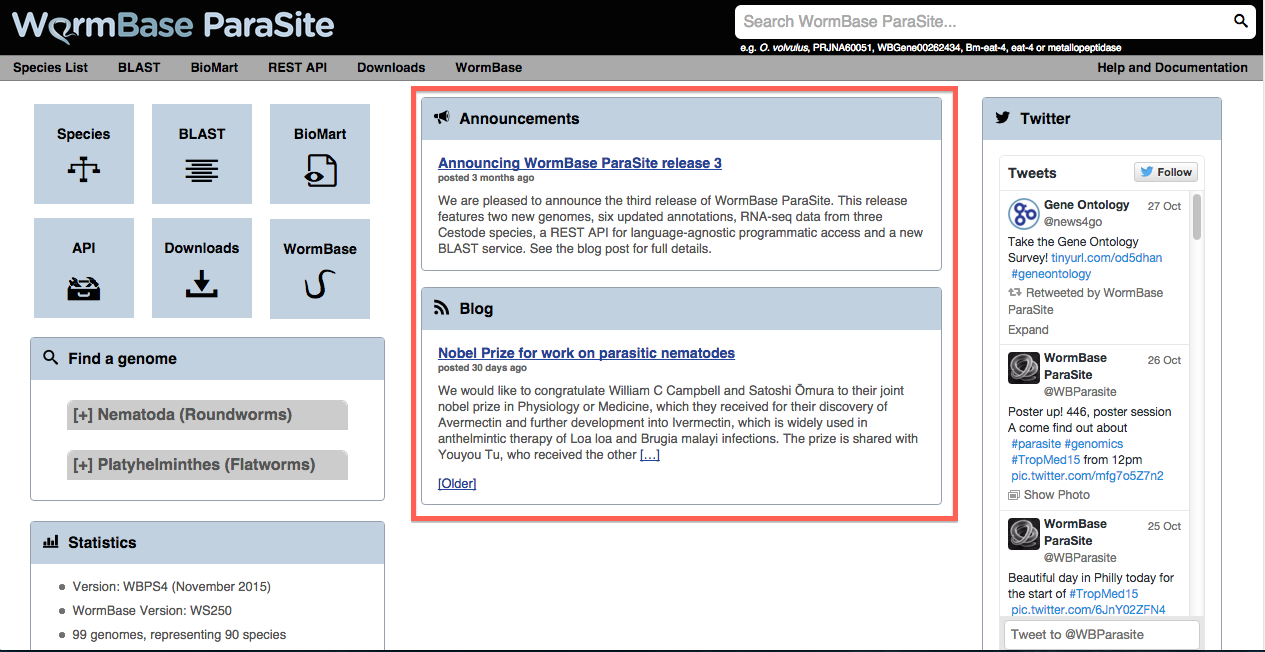This screenshot has width=1265, height=652.
Task: Follow WormBase ParaSite on Twitter
Action: tap(1165, 172)
